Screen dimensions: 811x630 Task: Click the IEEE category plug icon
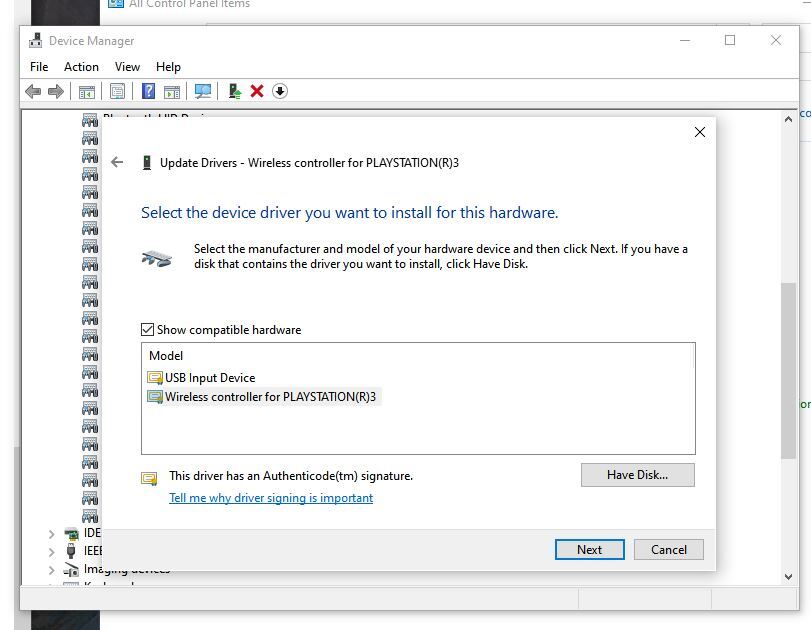click(x=71, y=551)
